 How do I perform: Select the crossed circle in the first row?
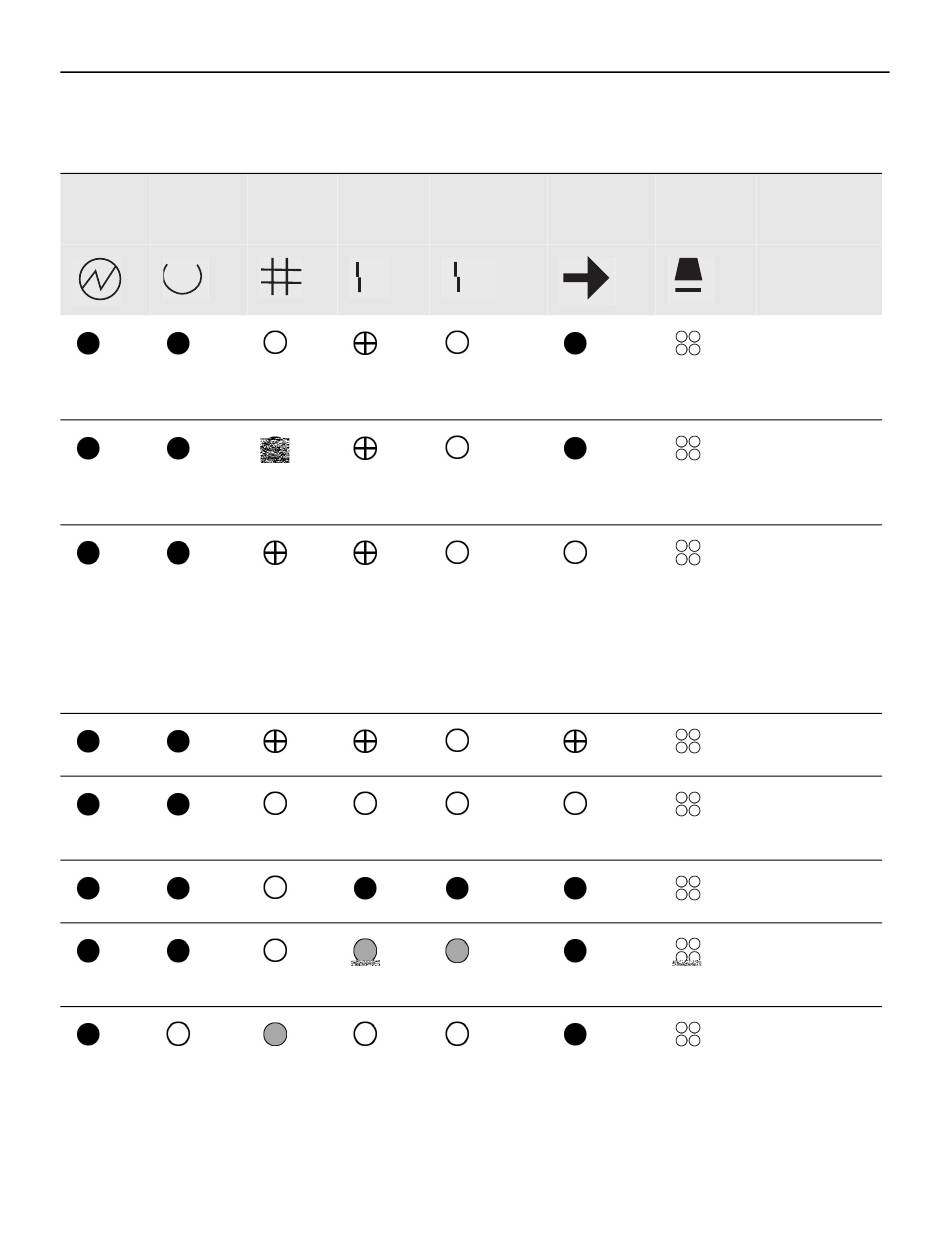pos(365,343)
